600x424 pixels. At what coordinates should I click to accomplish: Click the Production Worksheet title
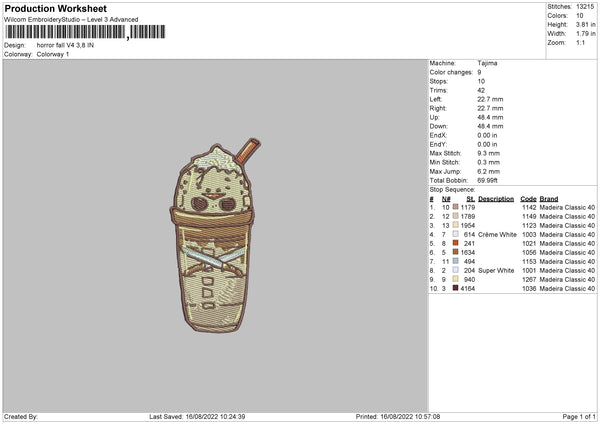pos(55,8)
